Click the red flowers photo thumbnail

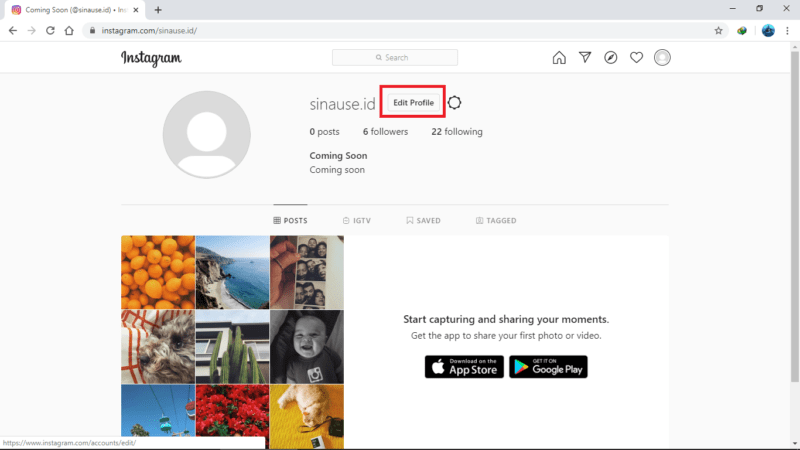click(x=232, y=410)
